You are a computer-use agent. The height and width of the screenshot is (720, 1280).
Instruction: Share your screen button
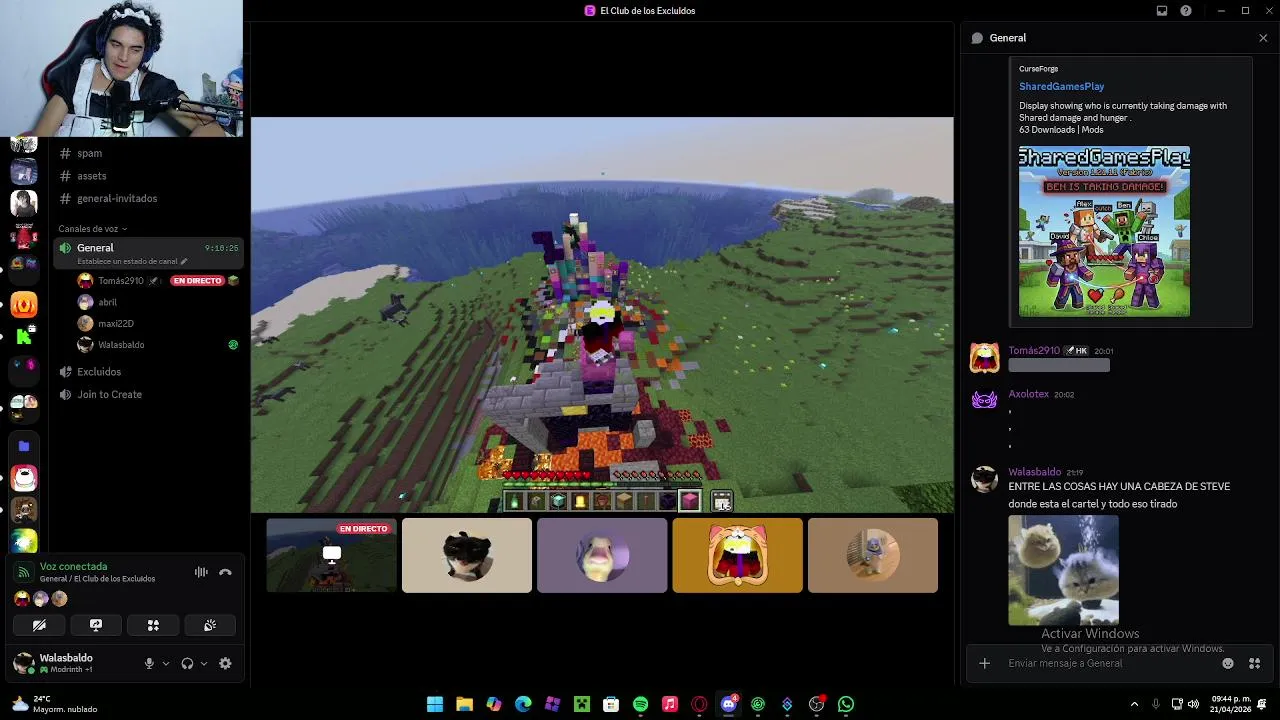point(96,625)
